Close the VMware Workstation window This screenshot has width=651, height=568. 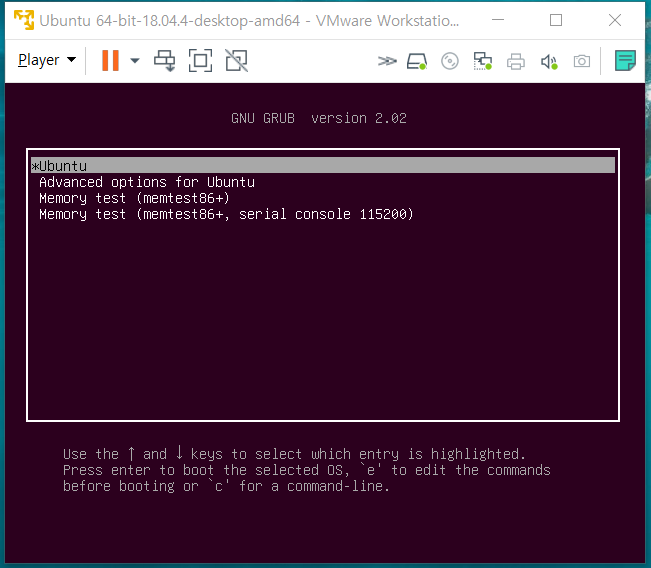click(615, 20)
